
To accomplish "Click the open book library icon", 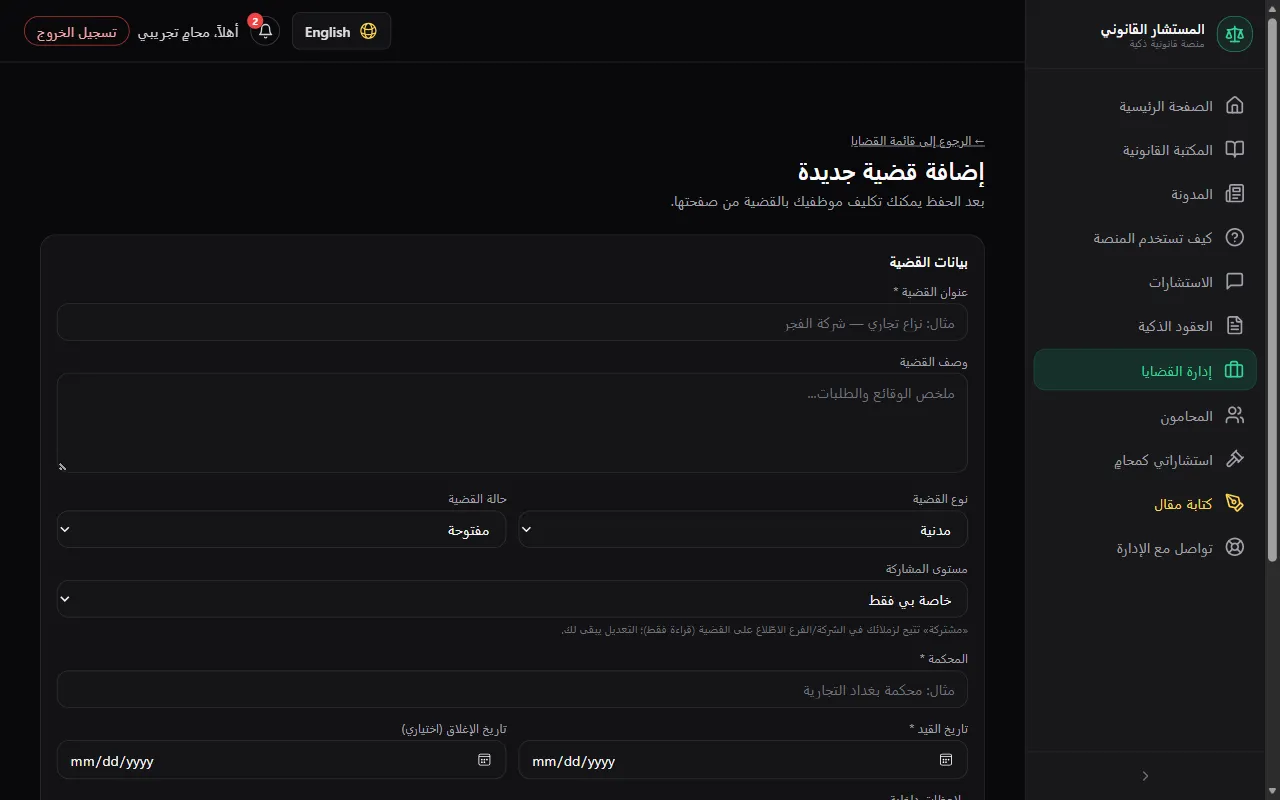I will click(x=1235, y=150).
